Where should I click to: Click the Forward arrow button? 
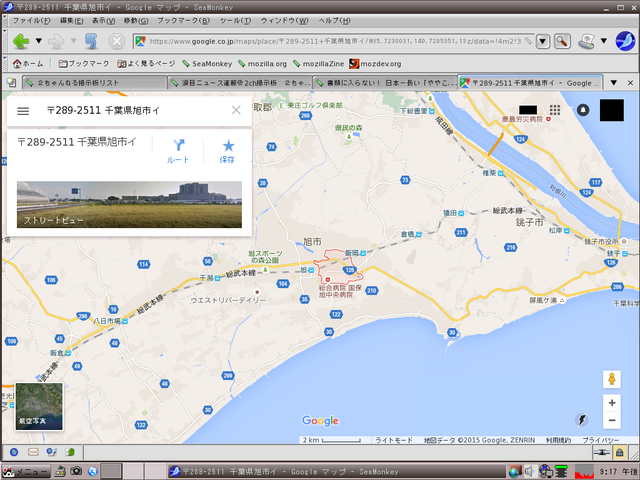tap(56, 41)
